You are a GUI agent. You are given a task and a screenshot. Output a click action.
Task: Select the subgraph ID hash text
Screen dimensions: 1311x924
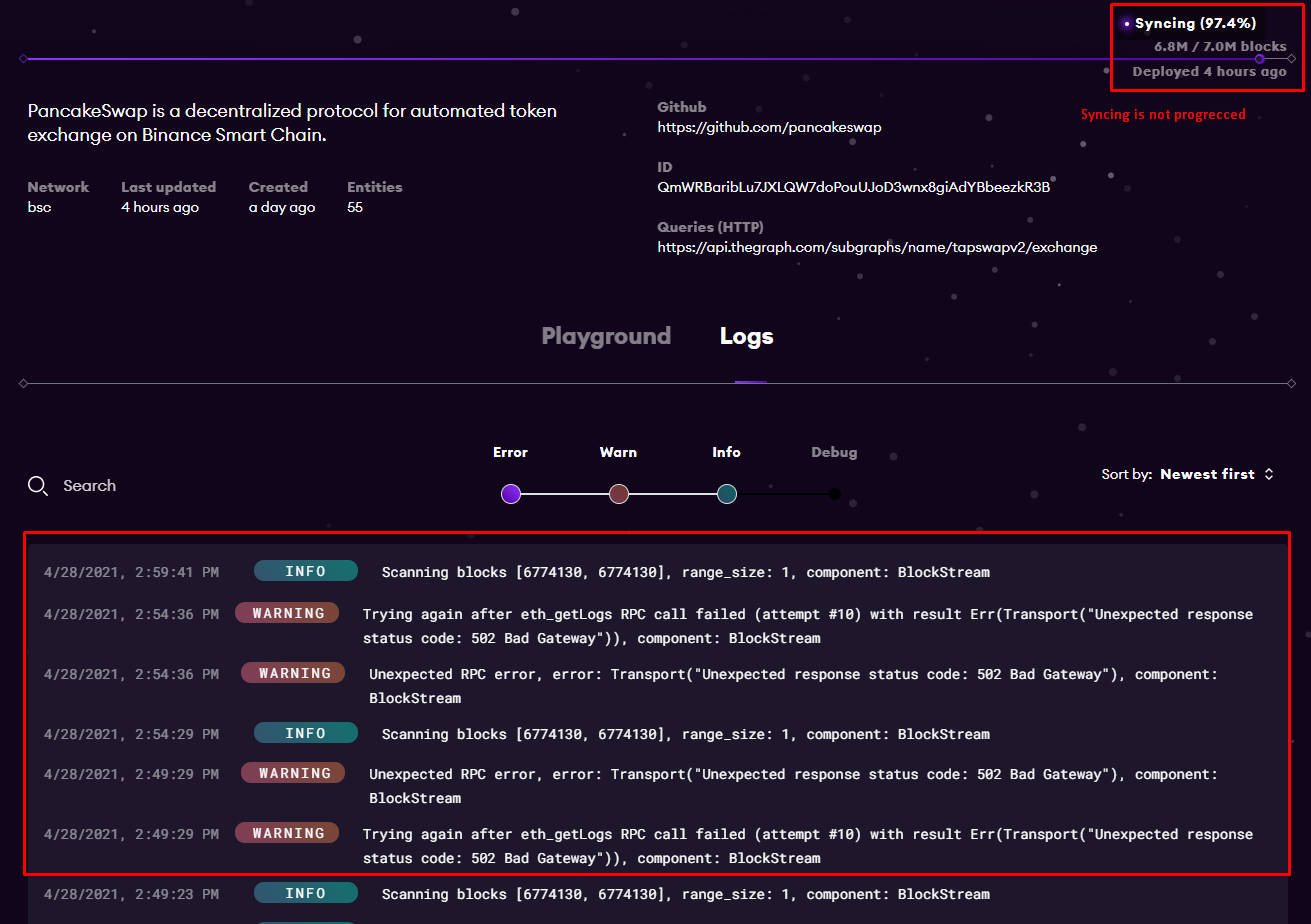point(853,187)
